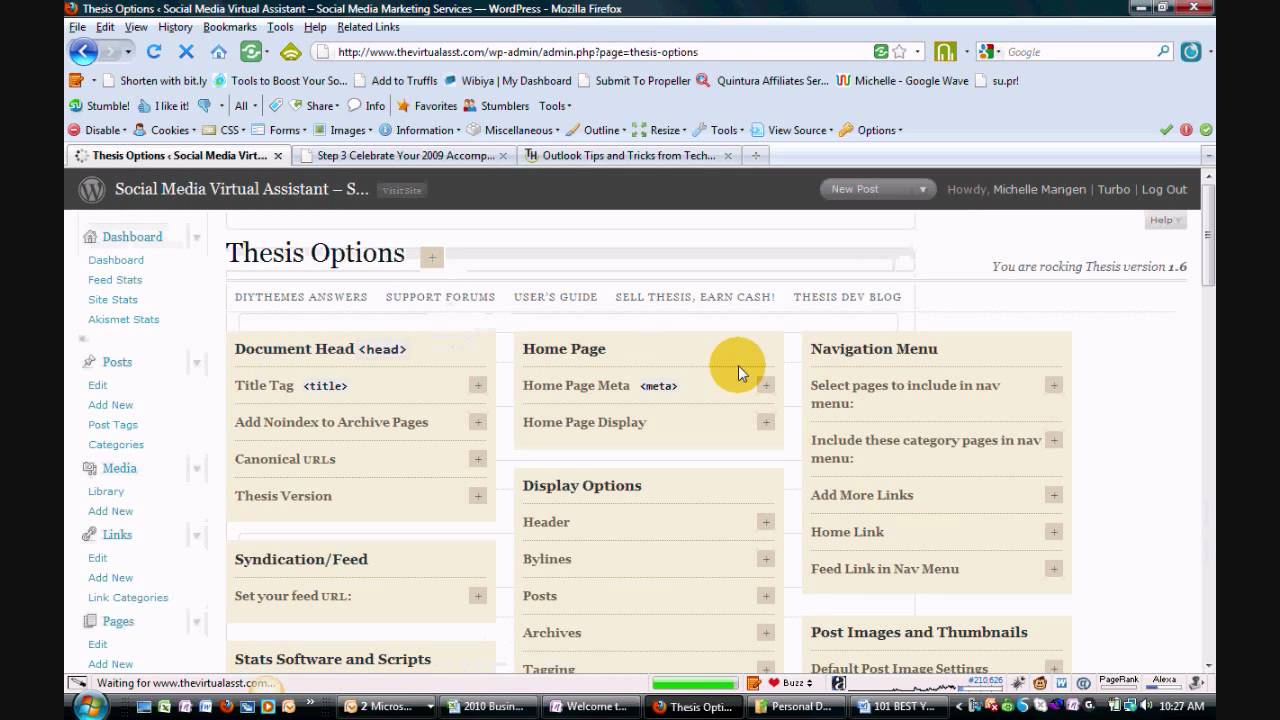Click the Reload page icon
The image size is (1280, 720).
click(153, 52)
